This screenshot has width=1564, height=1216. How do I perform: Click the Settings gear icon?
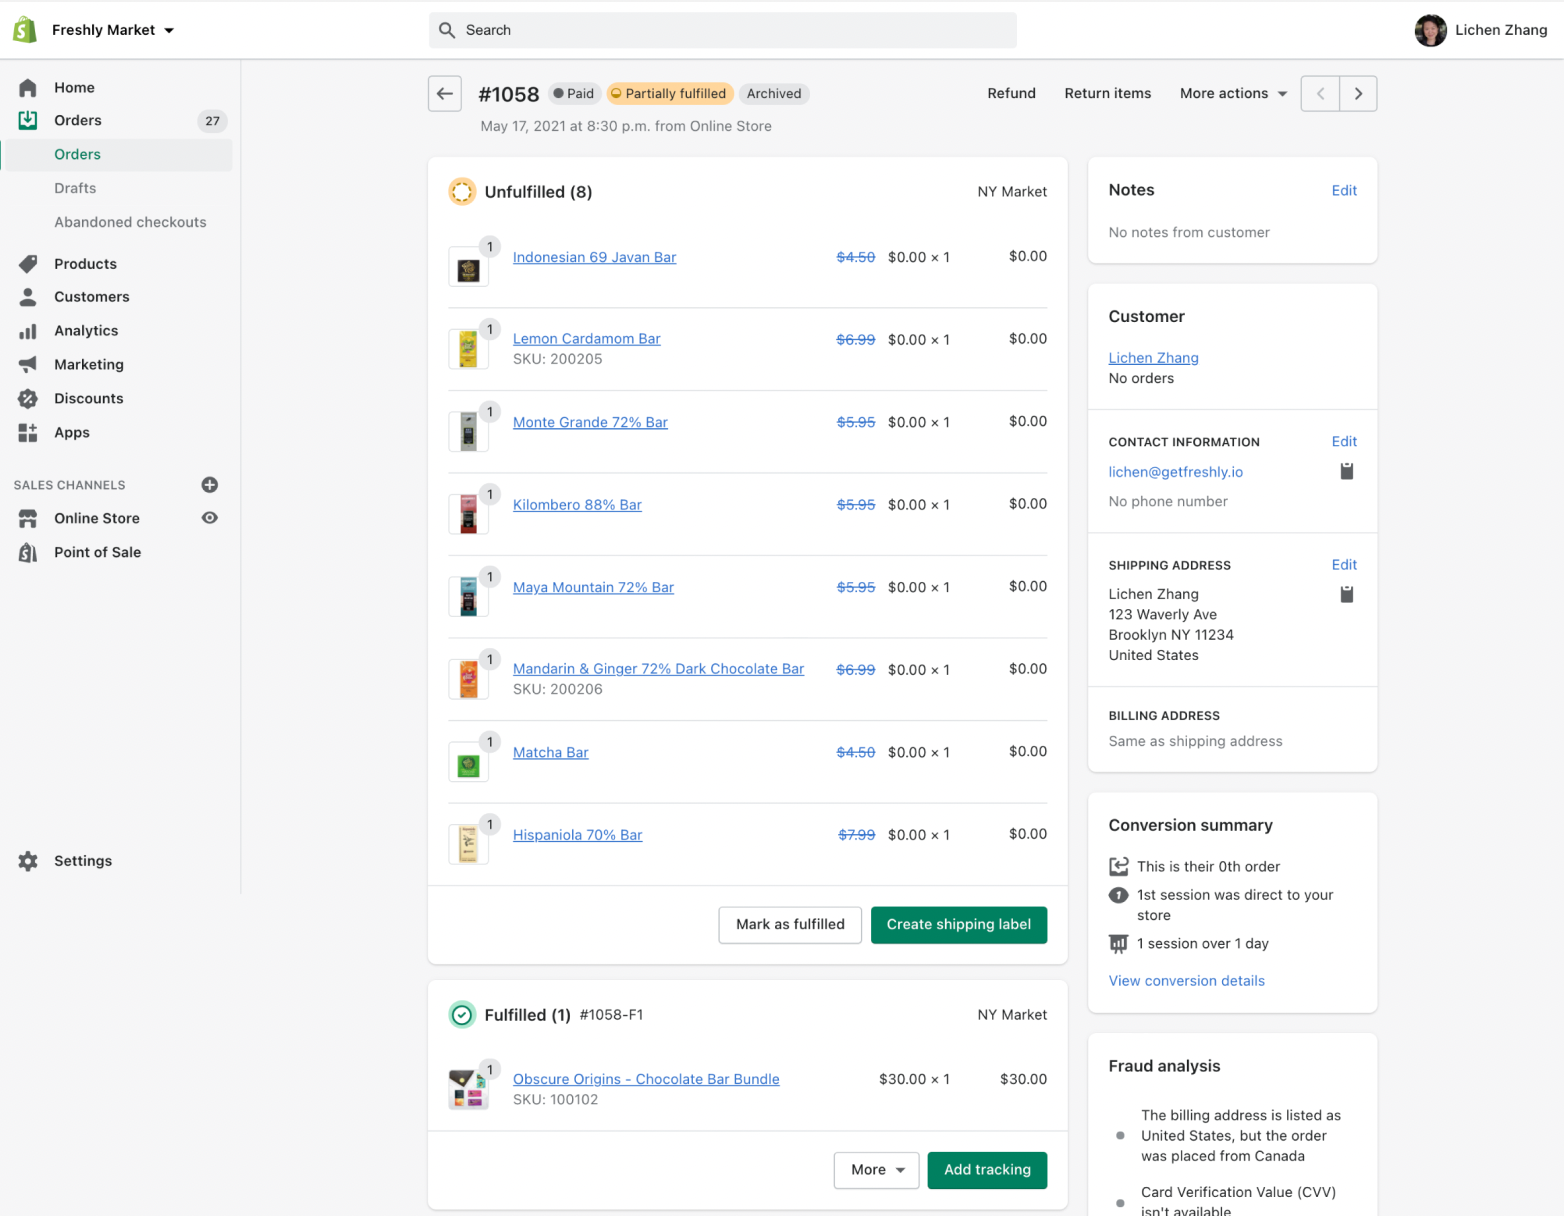[28, 861]
